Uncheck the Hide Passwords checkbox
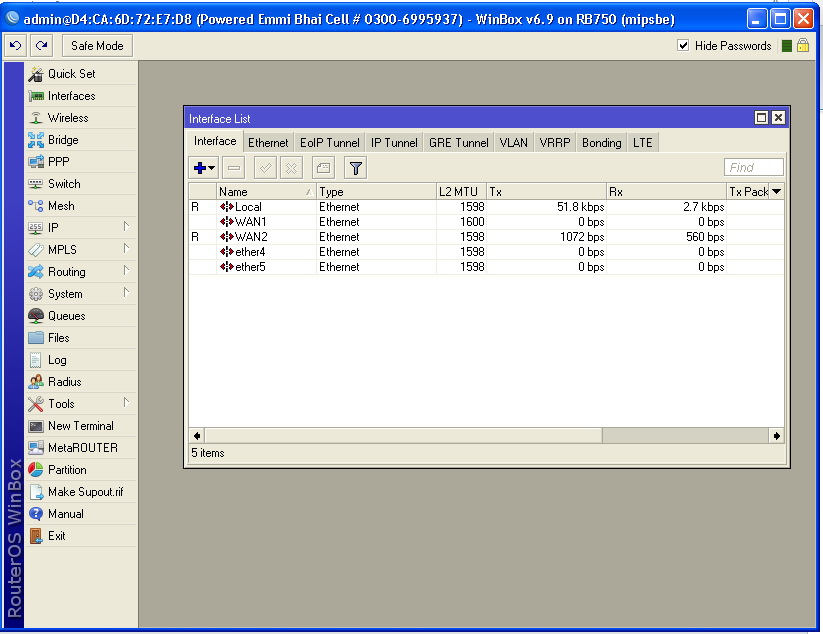 click(x=683, y=45)
